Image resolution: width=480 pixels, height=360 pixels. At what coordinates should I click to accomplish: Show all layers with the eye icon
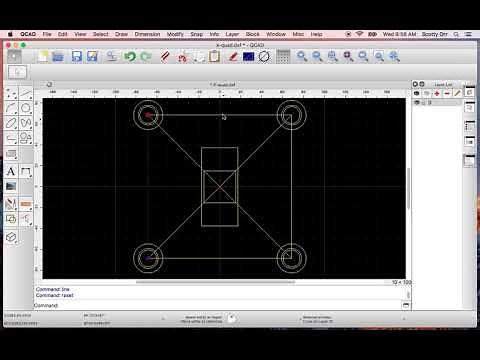417,93
